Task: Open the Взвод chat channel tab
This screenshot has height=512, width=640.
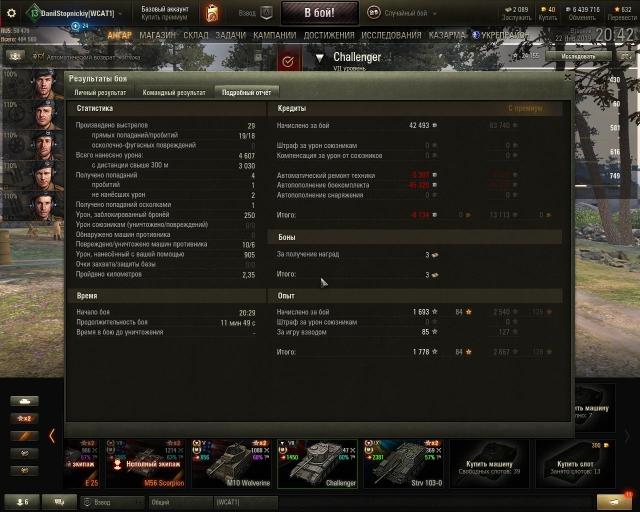Action: [113, 502]
